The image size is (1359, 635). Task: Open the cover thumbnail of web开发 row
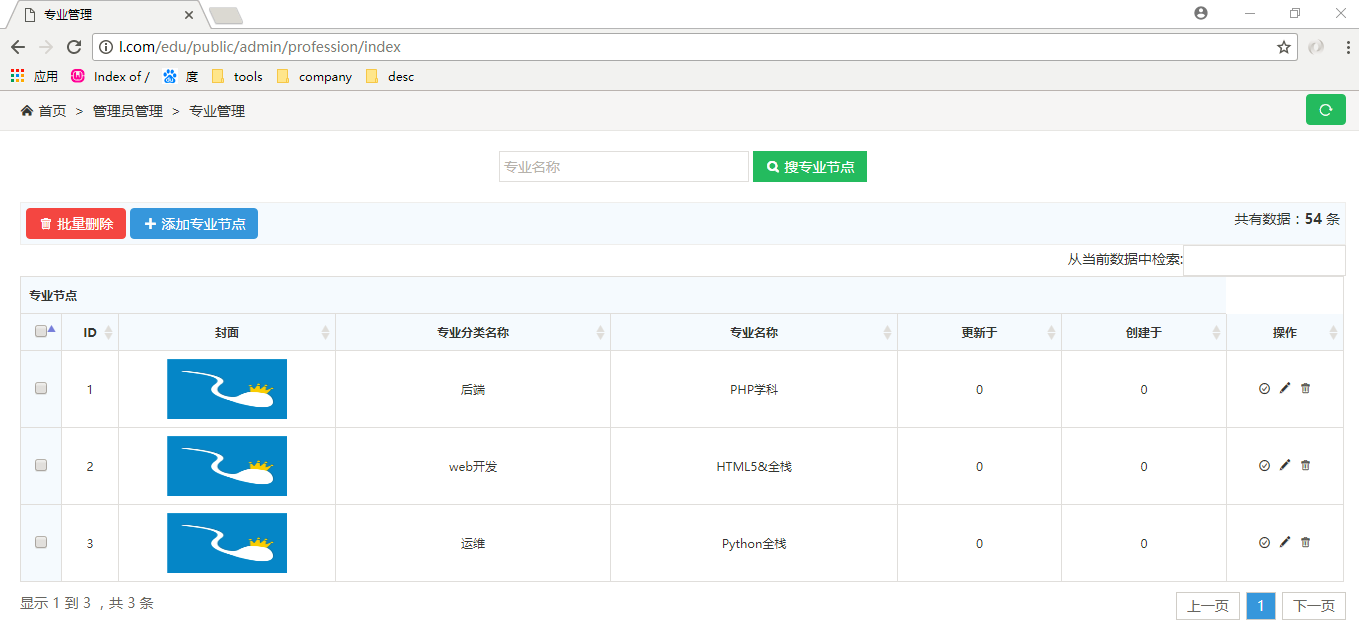click(227, 466)
